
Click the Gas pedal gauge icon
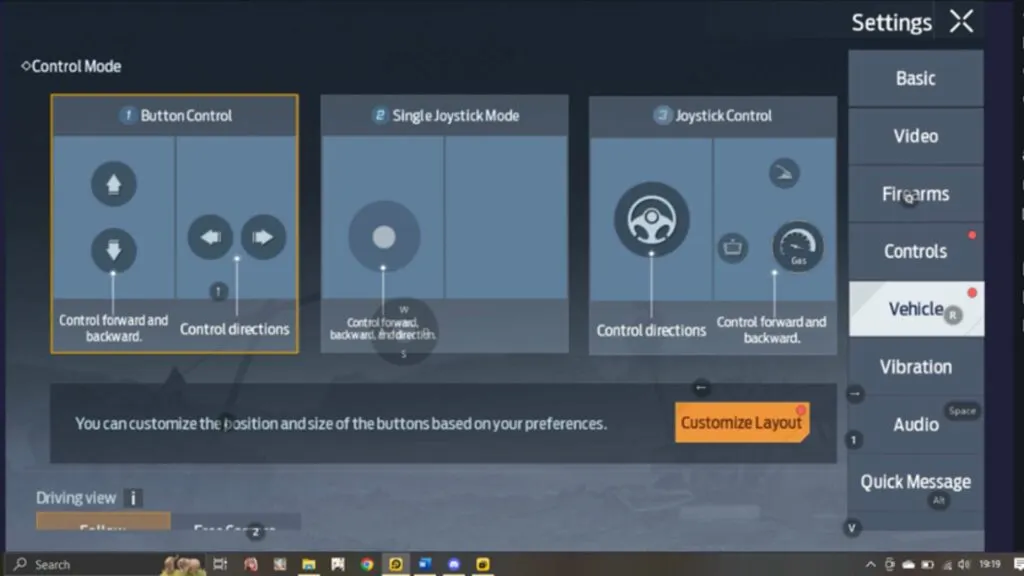click(x=798, y=247)
